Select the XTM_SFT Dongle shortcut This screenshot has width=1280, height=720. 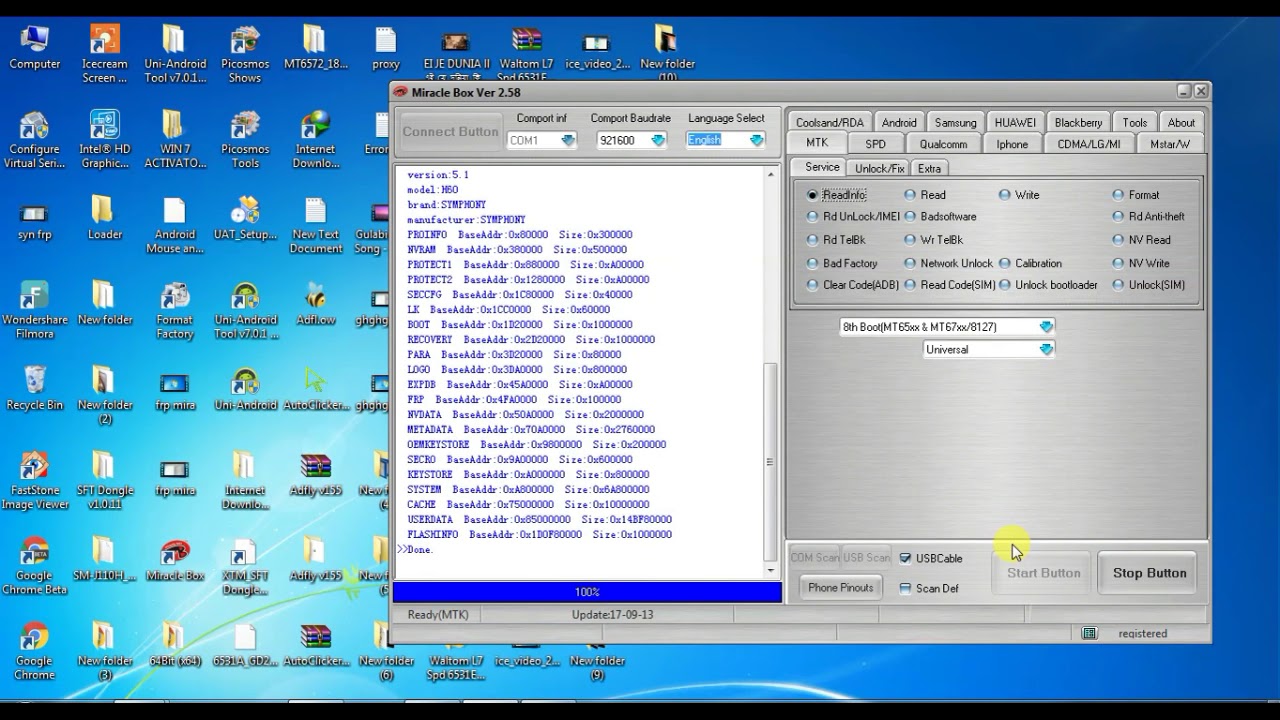(x=244, y=567)
